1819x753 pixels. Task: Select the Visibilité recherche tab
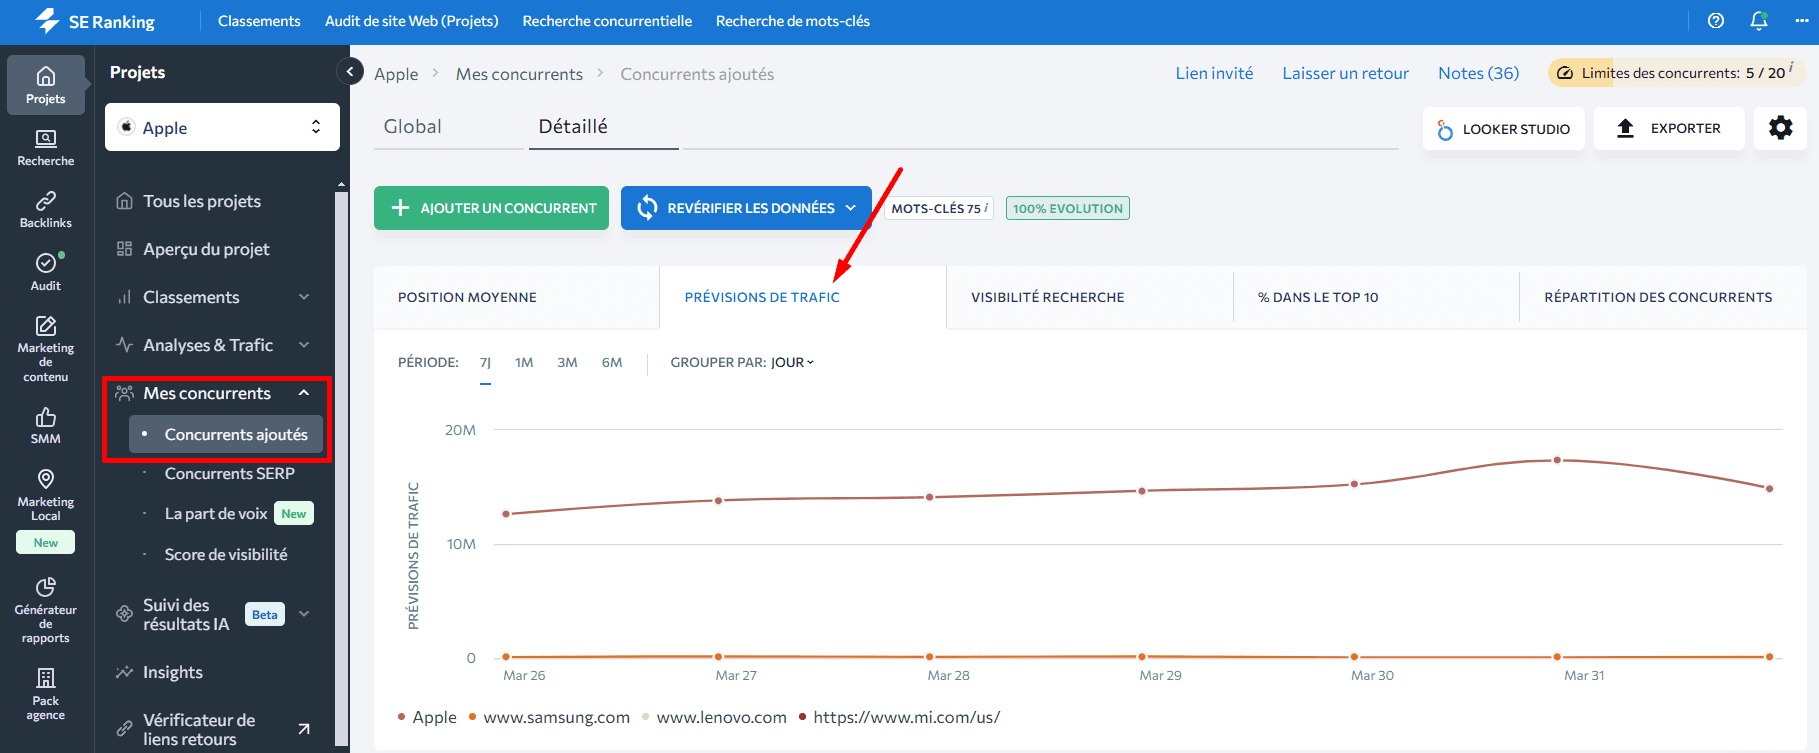coord(1089,297)
